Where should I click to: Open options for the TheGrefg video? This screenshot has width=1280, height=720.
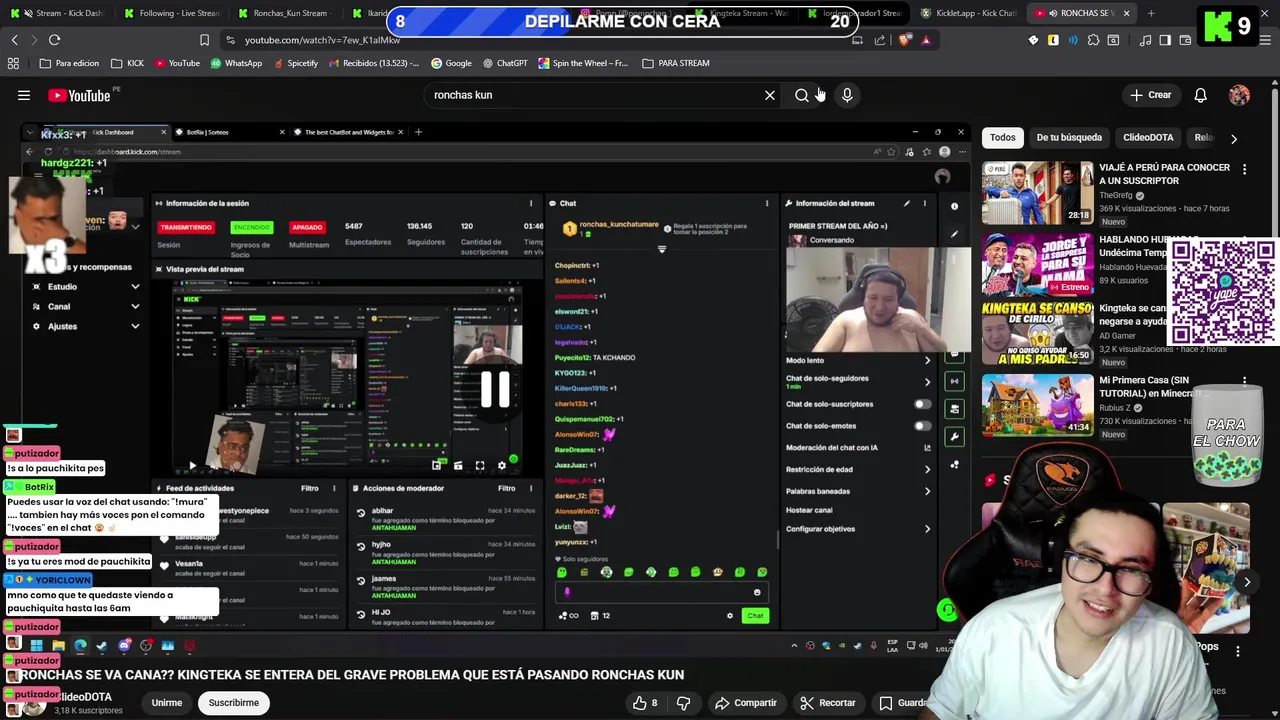pos(1244,170)
